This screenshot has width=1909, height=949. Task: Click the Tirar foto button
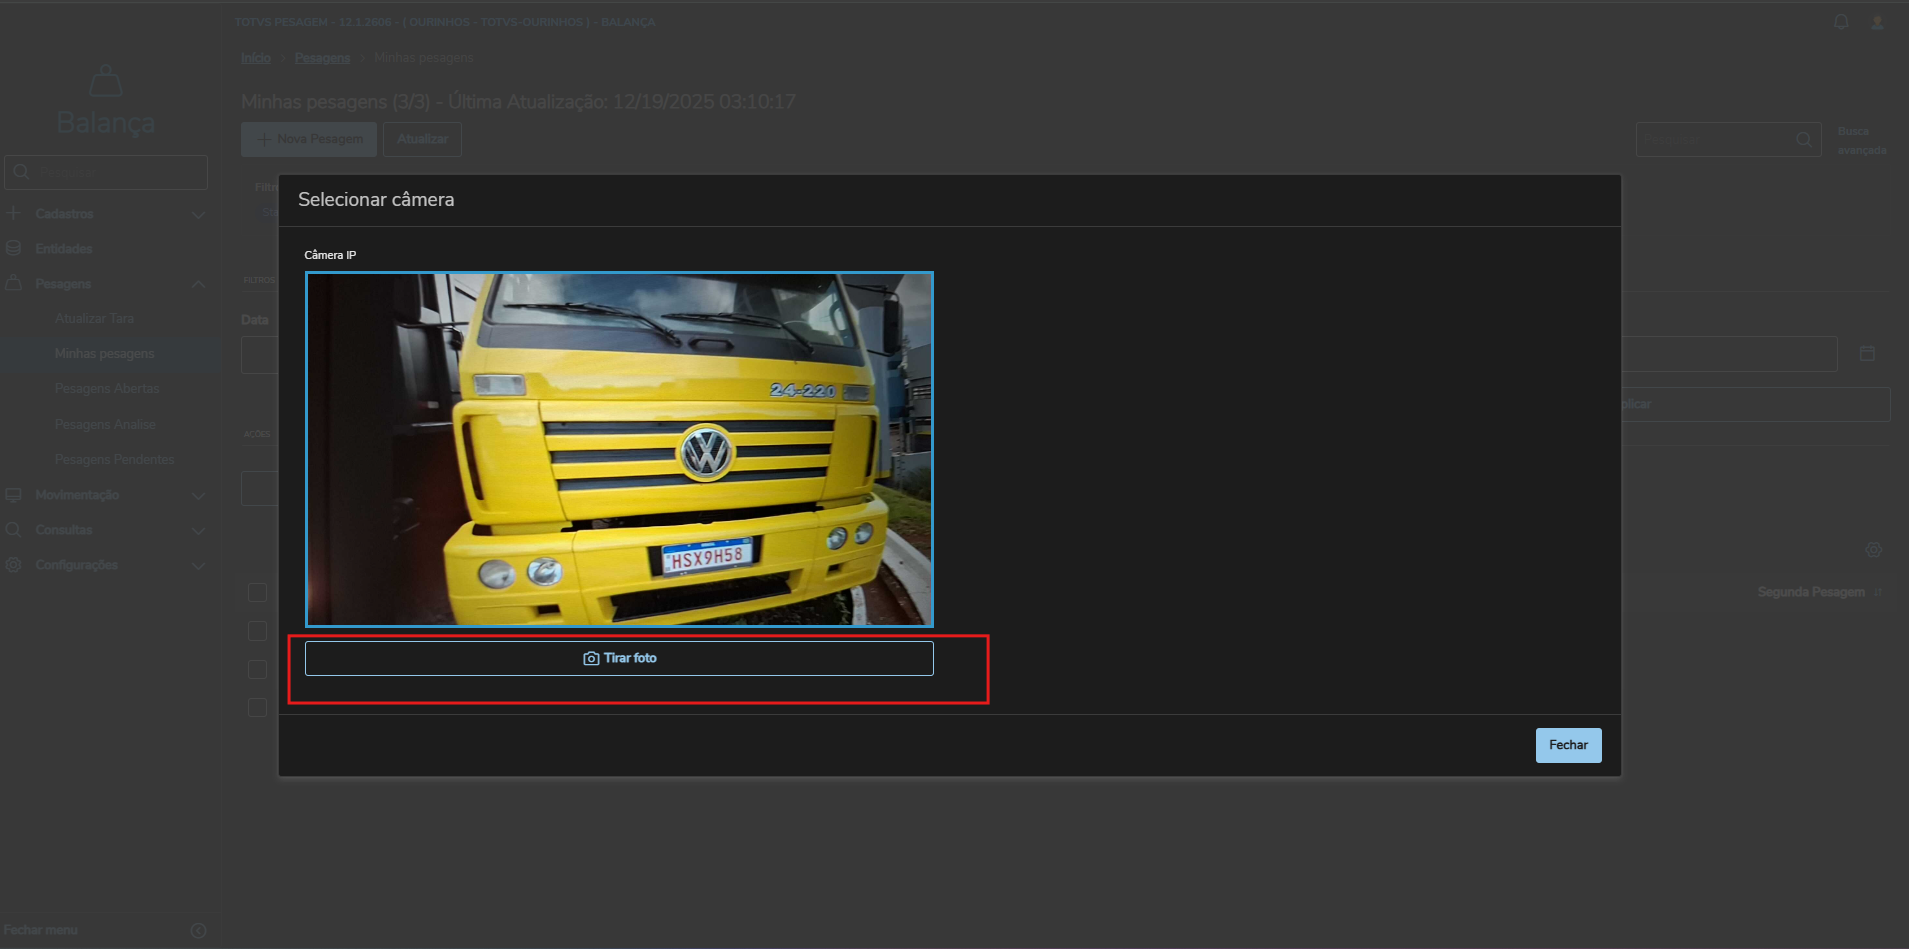(x=619, y=658)
